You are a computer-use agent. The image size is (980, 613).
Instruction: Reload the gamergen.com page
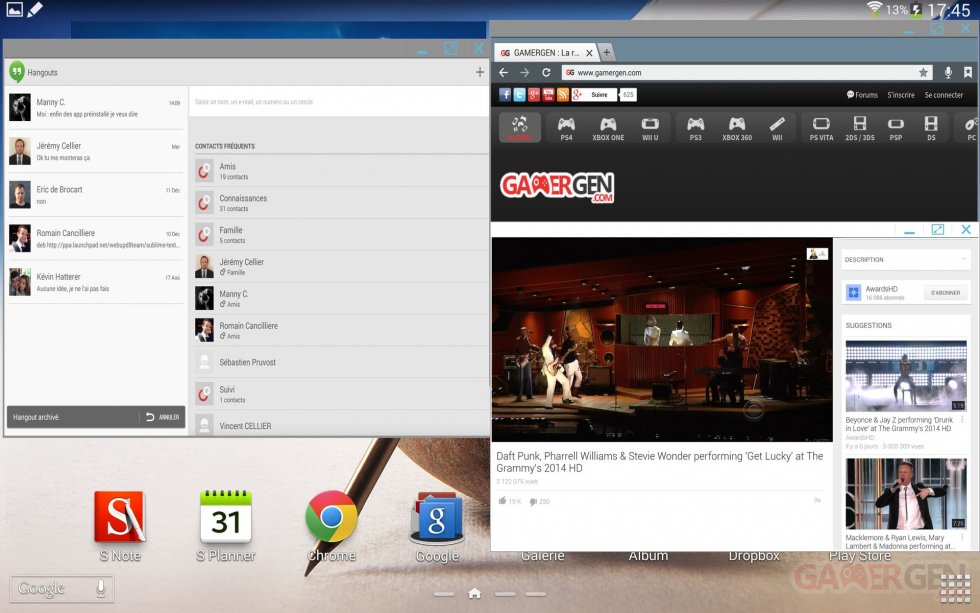pyautogui.click(x=546, y=73)
